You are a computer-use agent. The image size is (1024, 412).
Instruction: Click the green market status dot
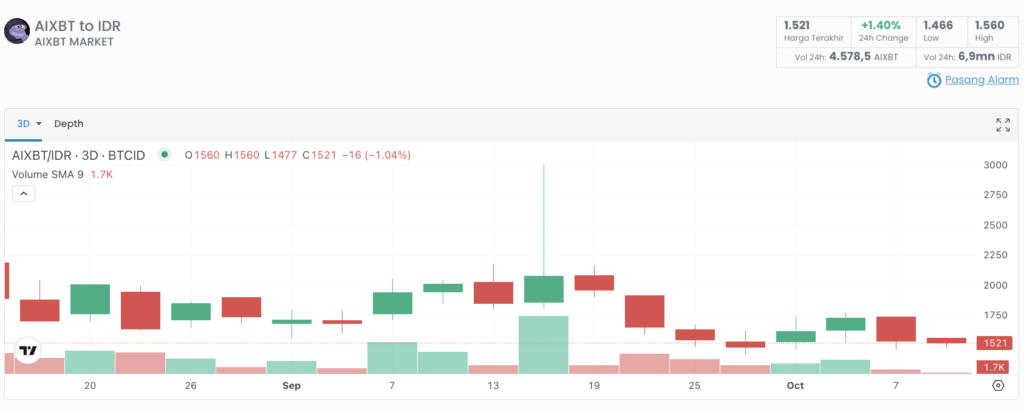pyautogui.click(x=165, y=155)
